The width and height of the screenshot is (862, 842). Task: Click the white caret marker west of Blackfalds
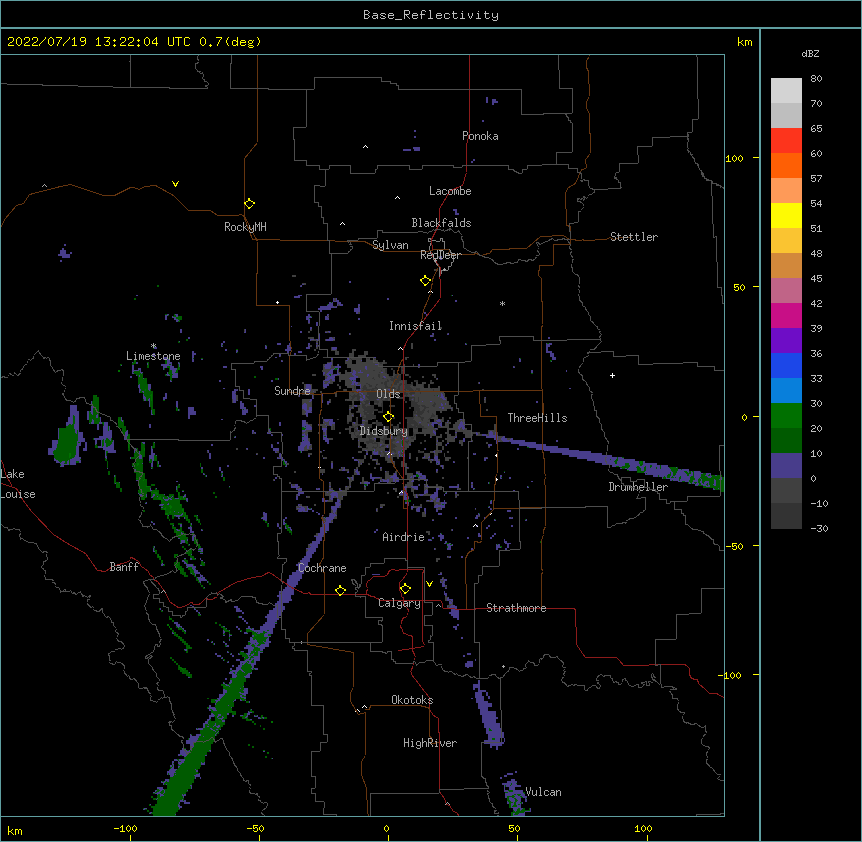342,224
